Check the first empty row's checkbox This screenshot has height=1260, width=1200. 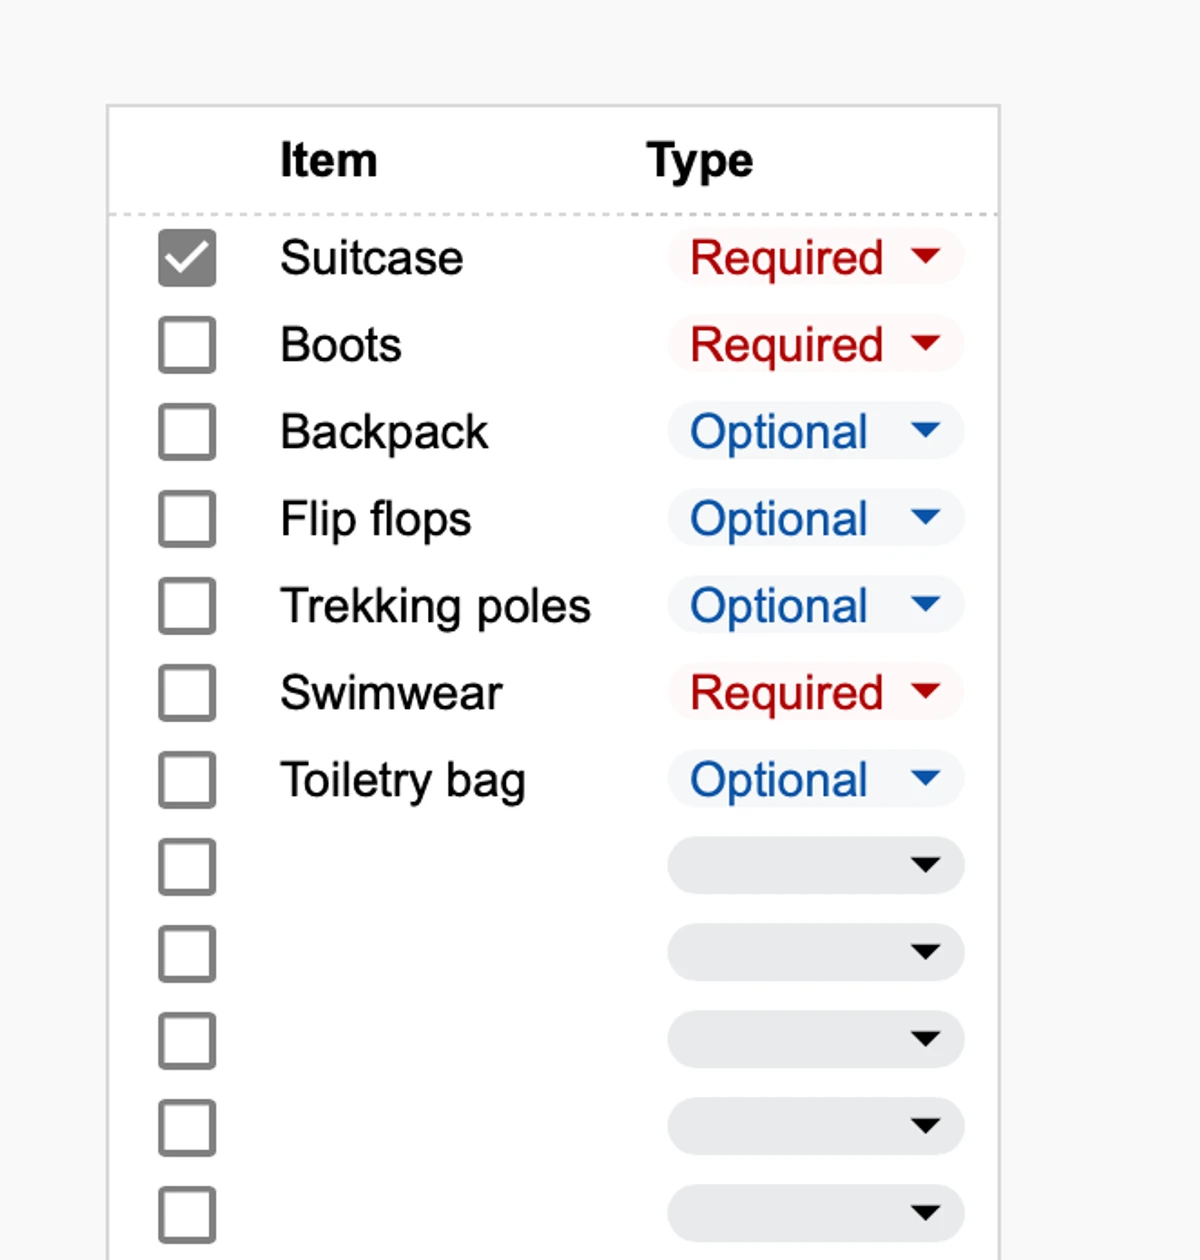(187, 867)
